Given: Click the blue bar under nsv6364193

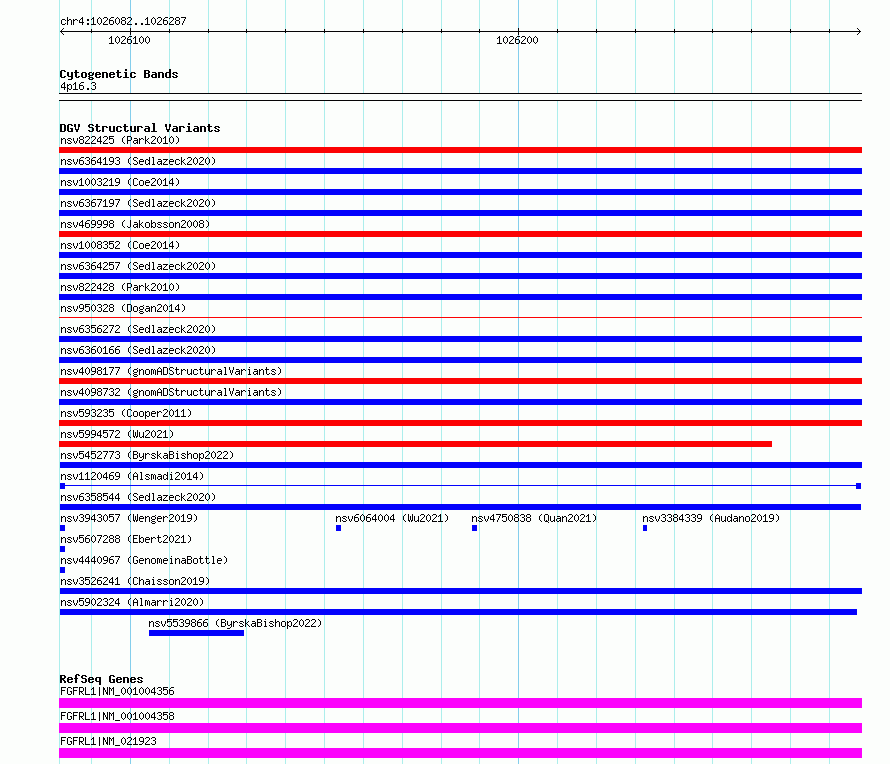Looking at the screenshot, I should tap(460, 171).
